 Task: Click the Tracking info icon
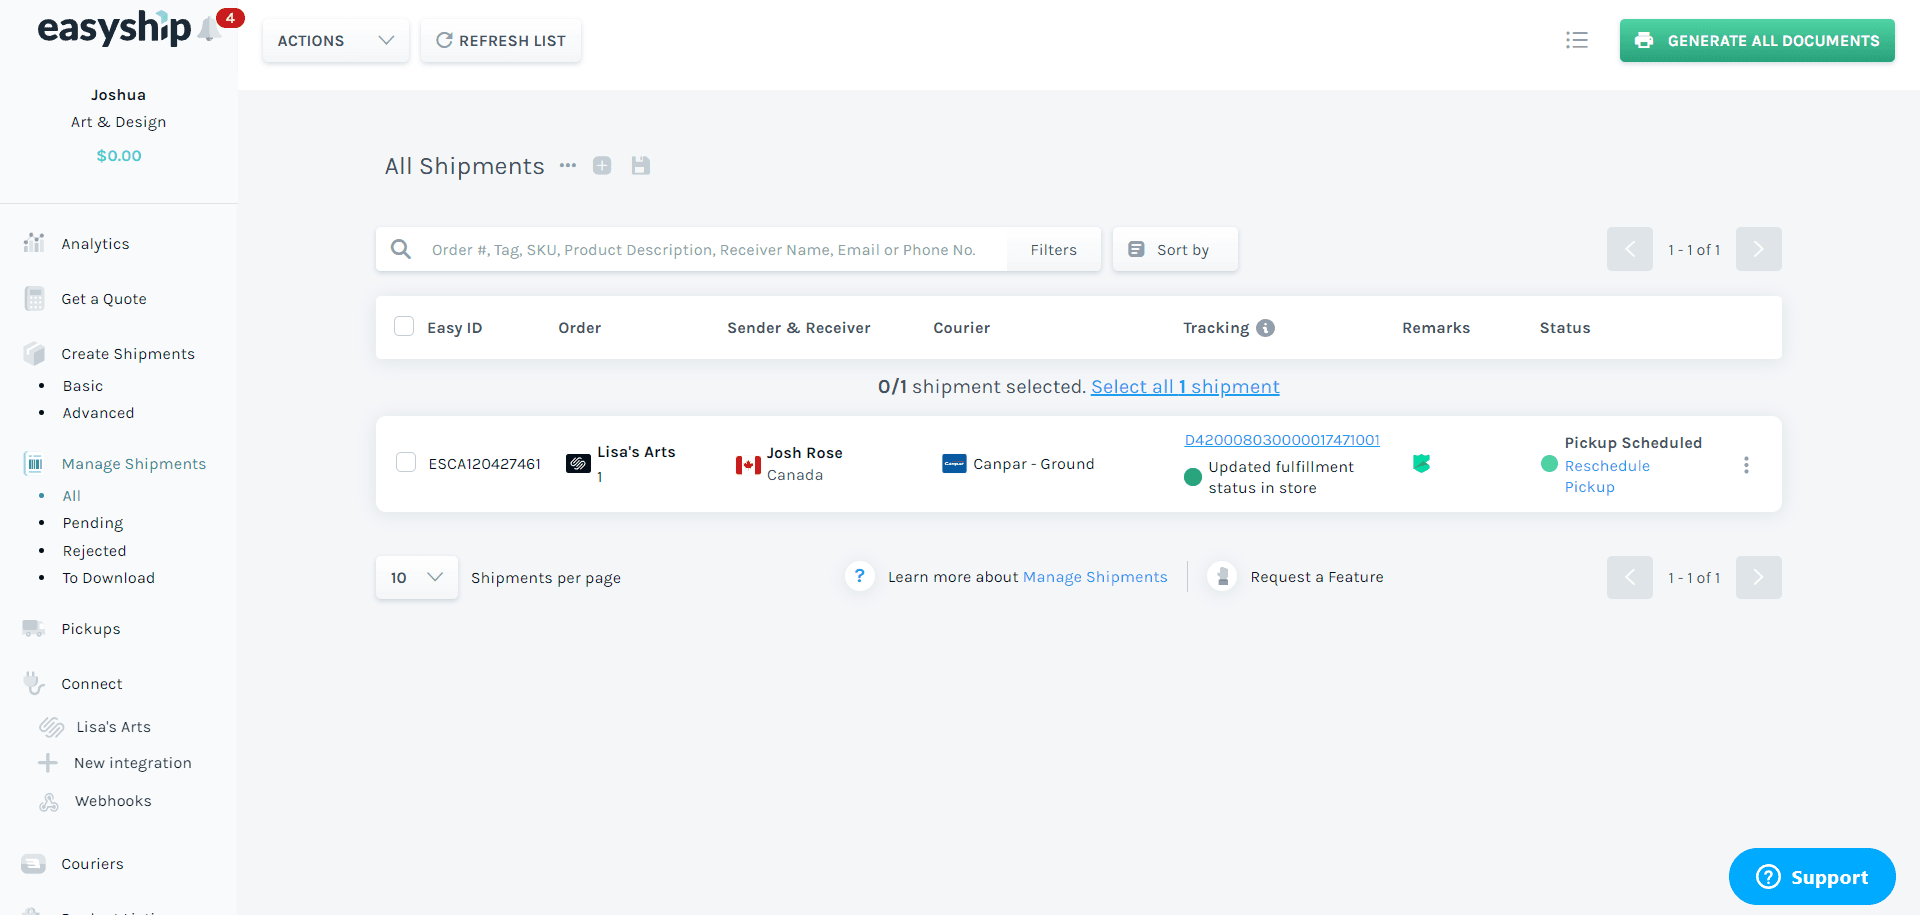(x=1266, y=328)
